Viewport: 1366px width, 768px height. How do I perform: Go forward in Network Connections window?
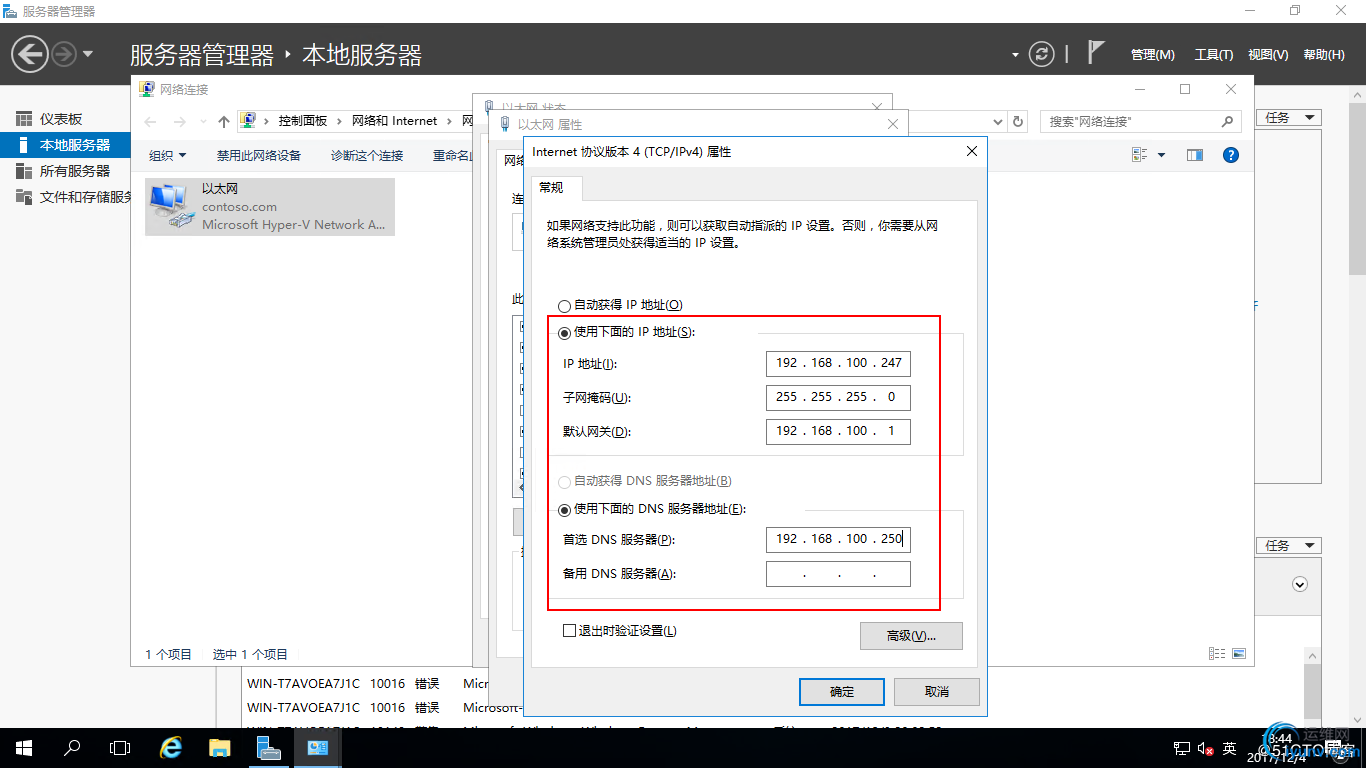click(x=180, y=122)
